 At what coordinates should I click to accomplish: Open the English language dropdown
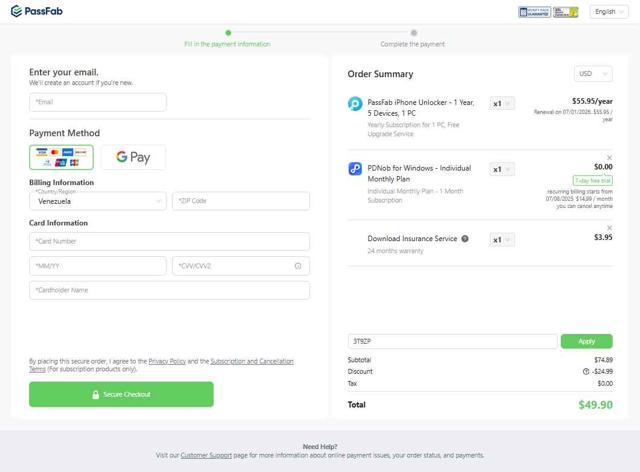pos(609,12)
